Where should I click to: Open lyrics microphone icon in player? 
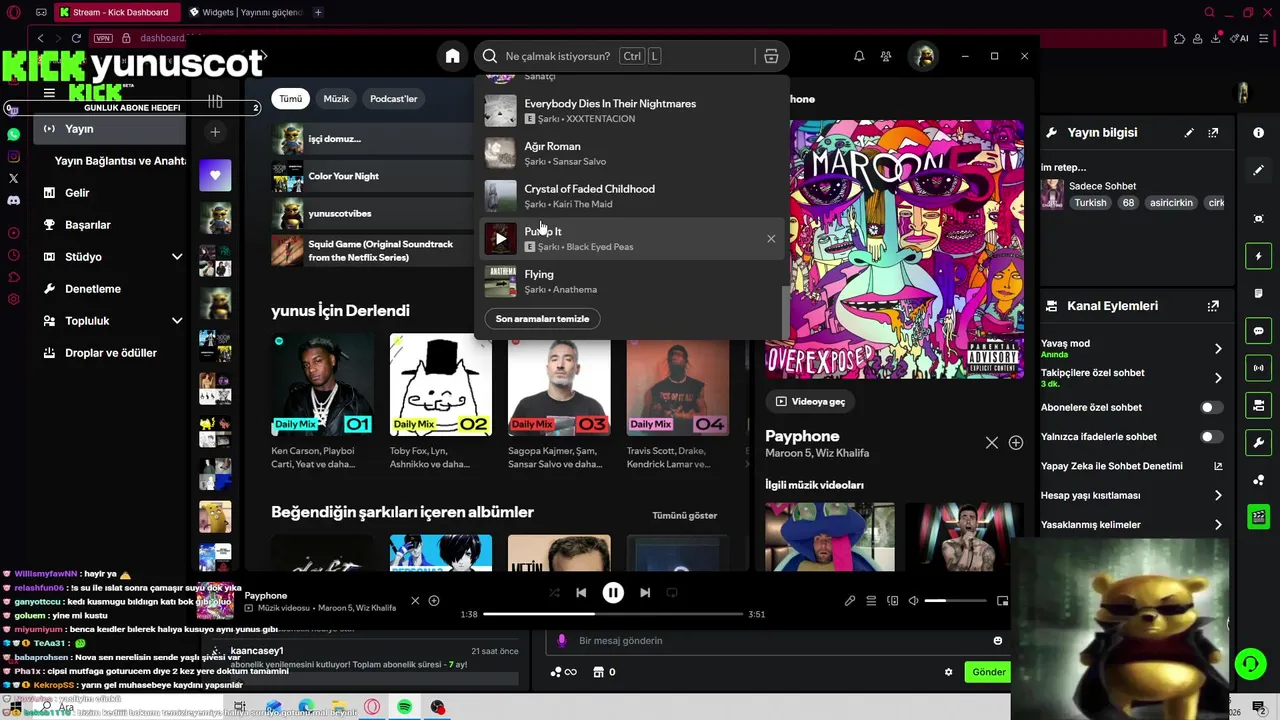(850, 601)
